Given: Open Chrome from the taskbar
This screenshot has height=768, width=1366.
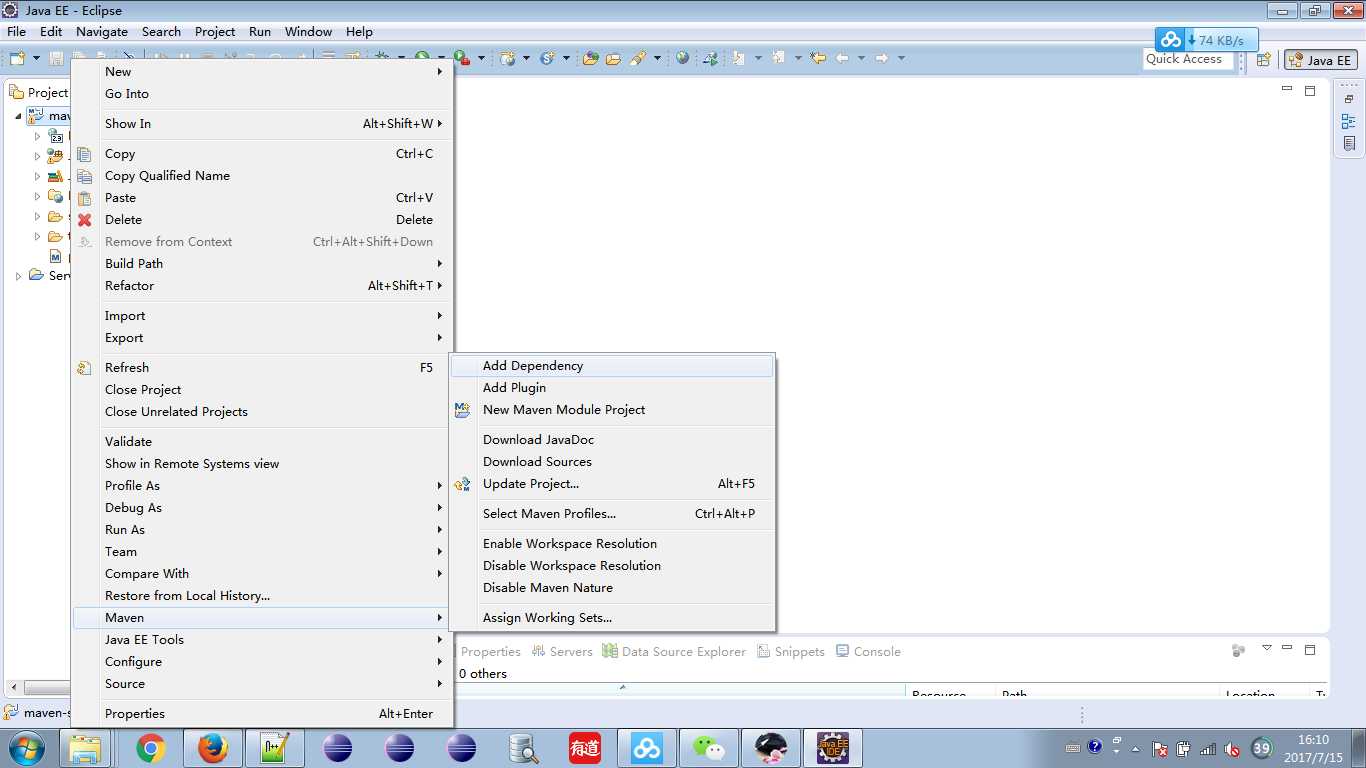Looking at the screenshot, I should (x=151, y=748).
